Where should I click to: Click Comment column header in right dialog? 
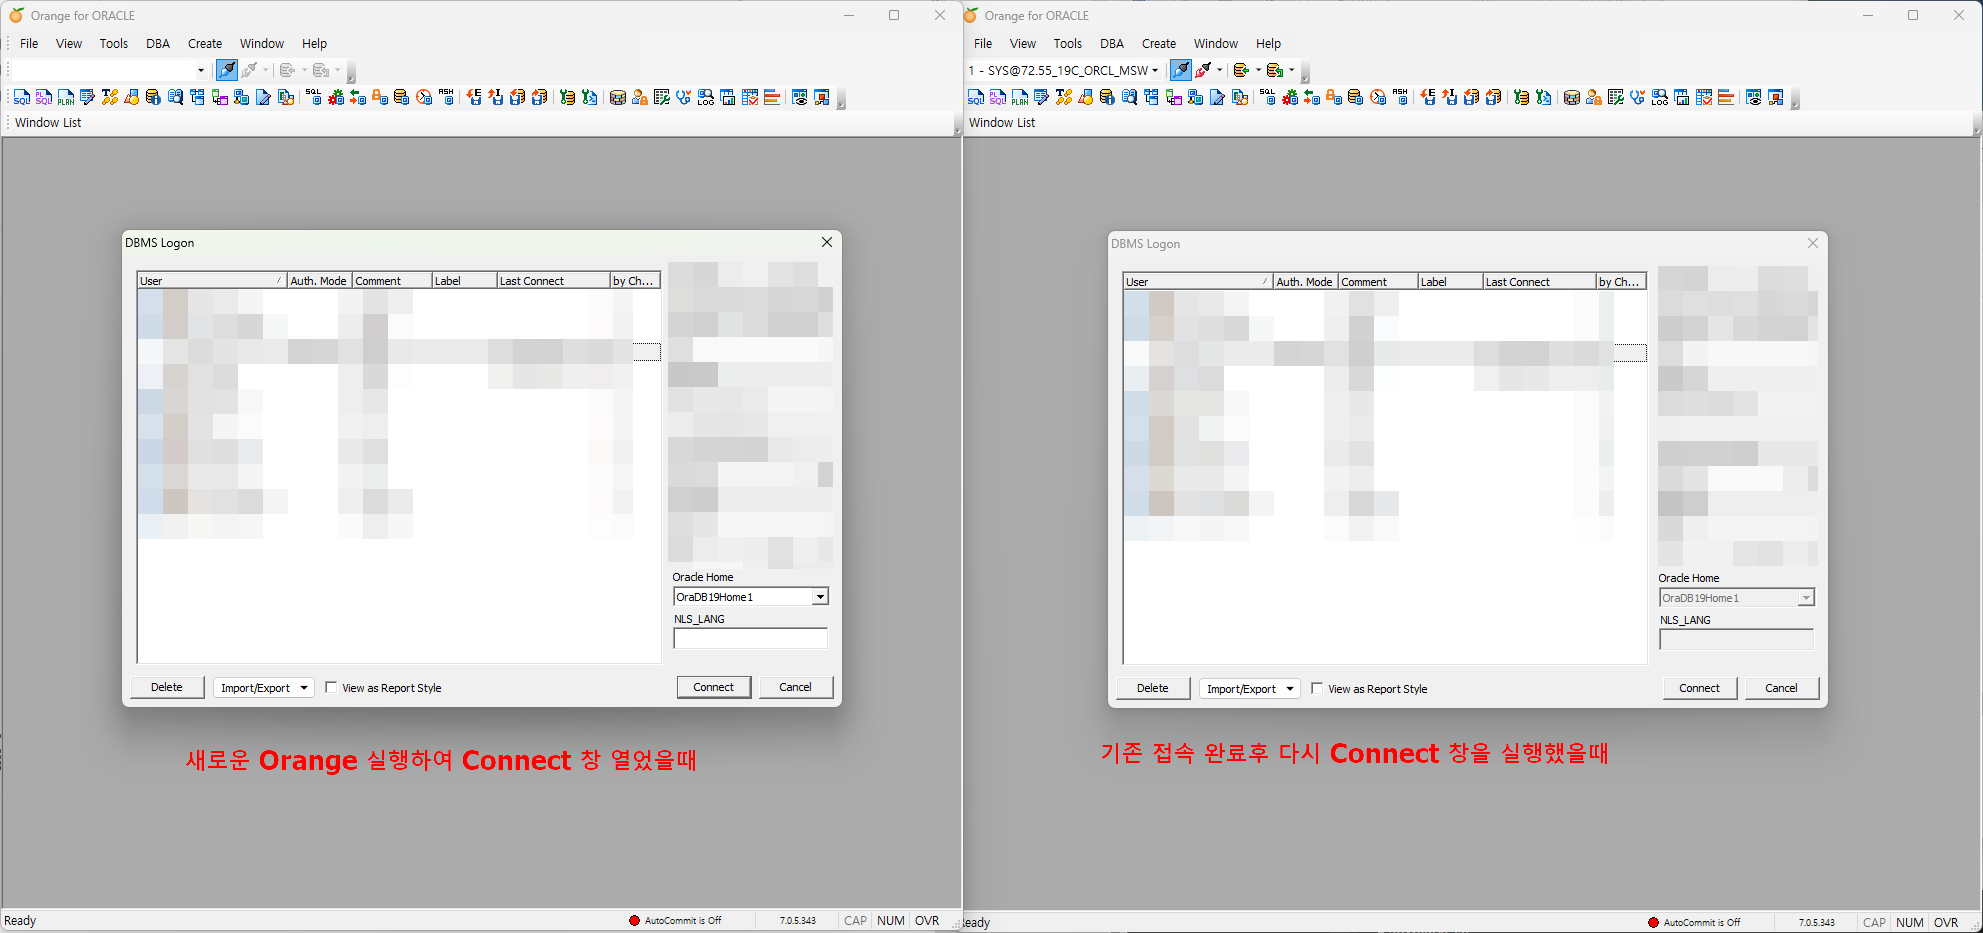click(1378, 282)
